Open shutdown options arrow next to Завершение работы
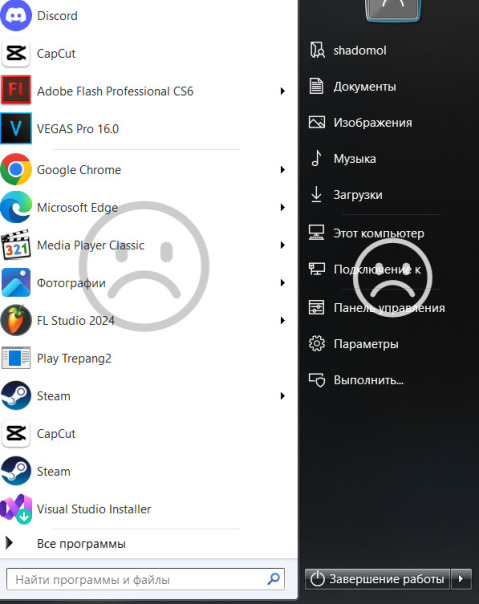This screenshot has width=479, height=604. [461, 579]
